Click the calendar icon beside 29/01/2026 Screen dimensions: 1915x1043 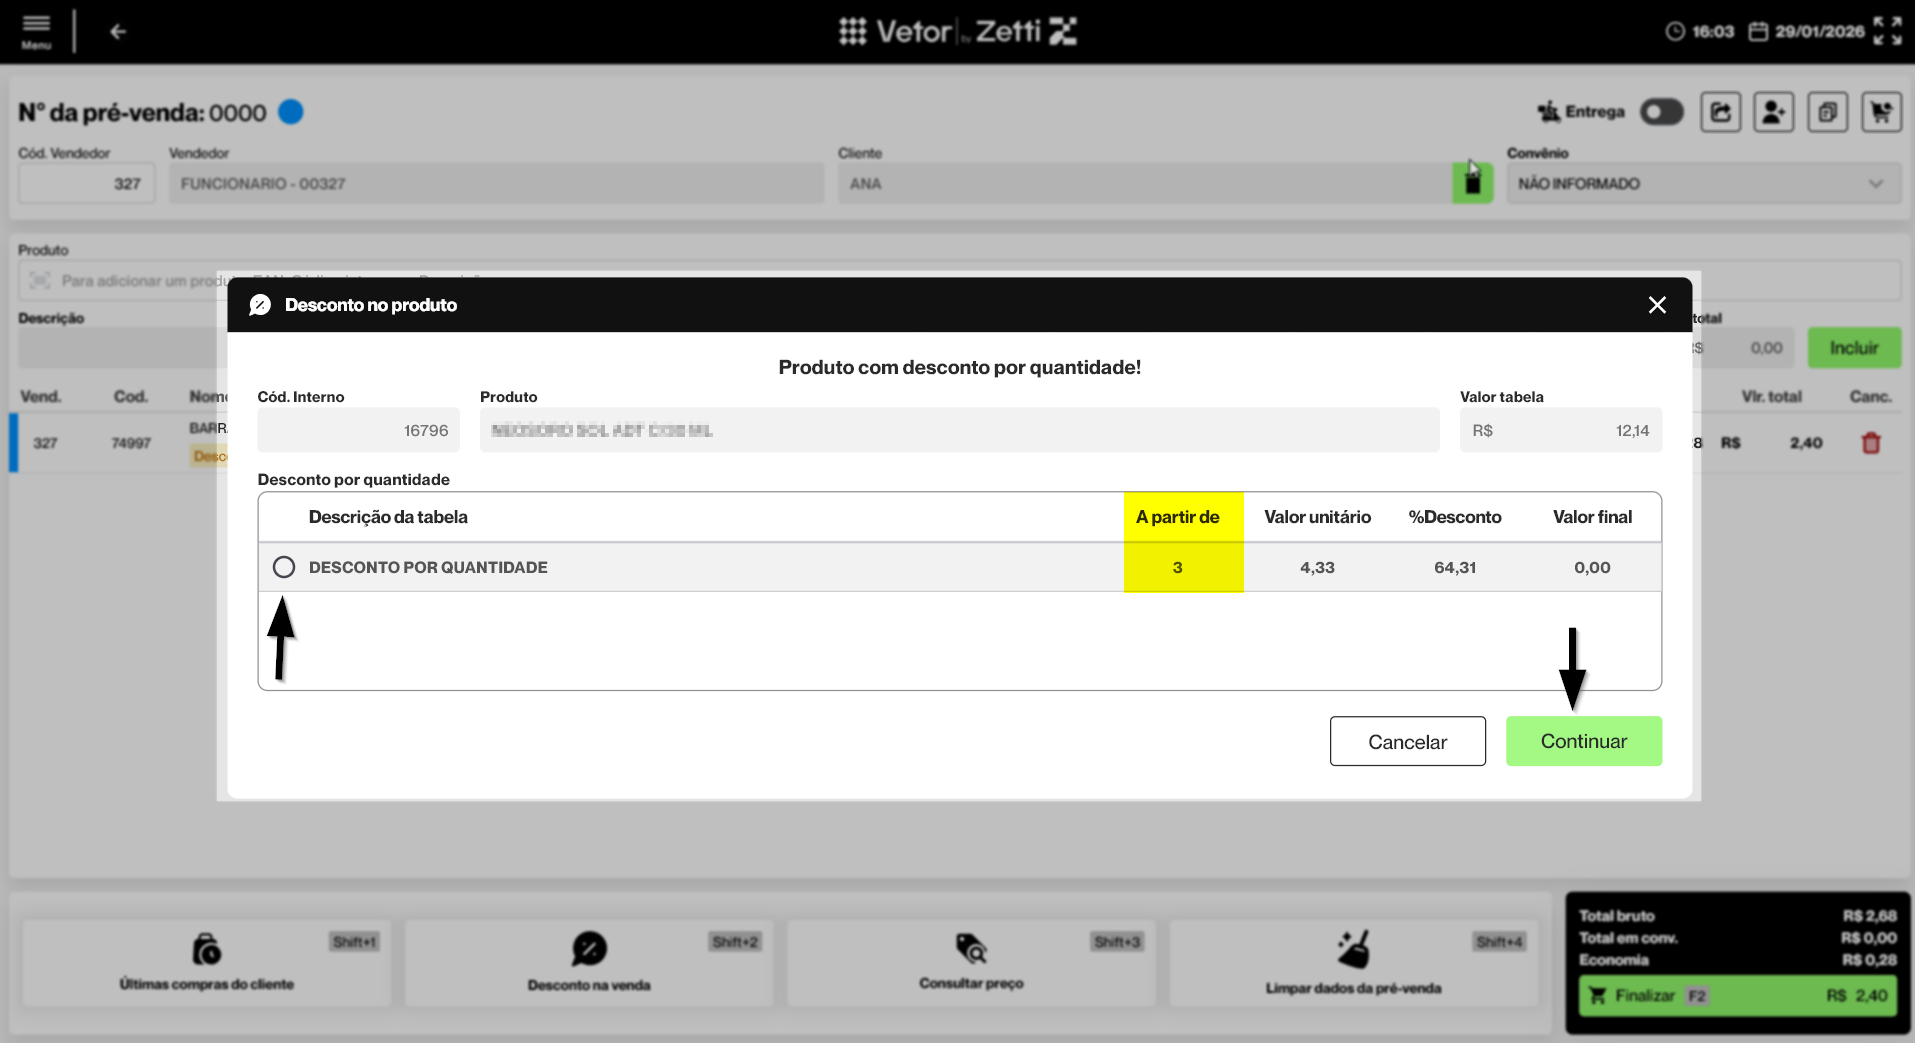[x=1758, y=32]
